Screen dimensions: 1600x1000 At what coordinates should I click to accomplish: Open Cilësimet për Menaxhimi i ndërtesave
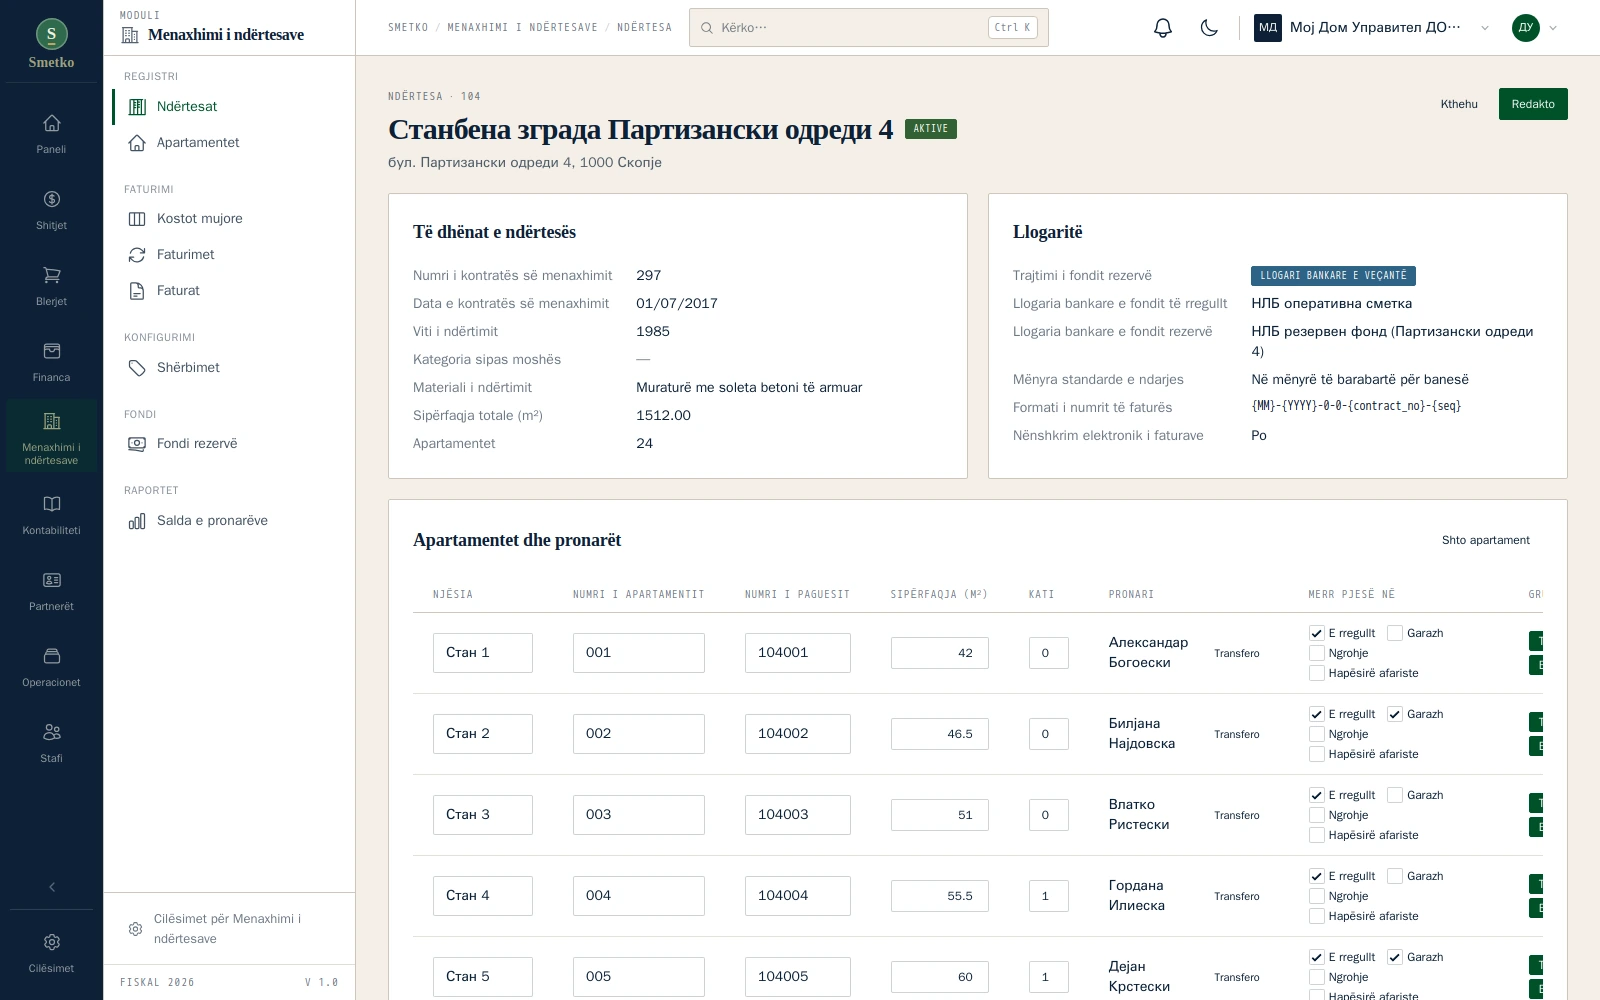(x=229, y=929)
